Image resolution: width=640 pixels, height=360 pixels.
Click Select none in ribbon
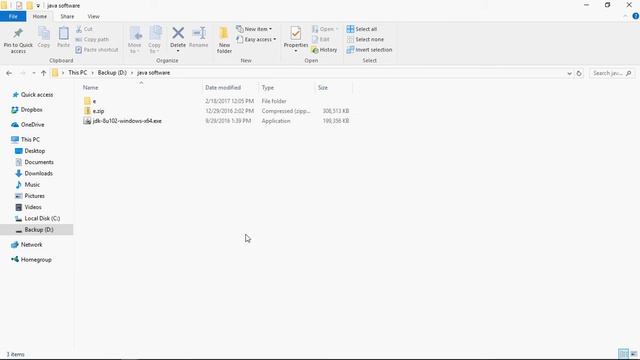[x=366, y=40]
